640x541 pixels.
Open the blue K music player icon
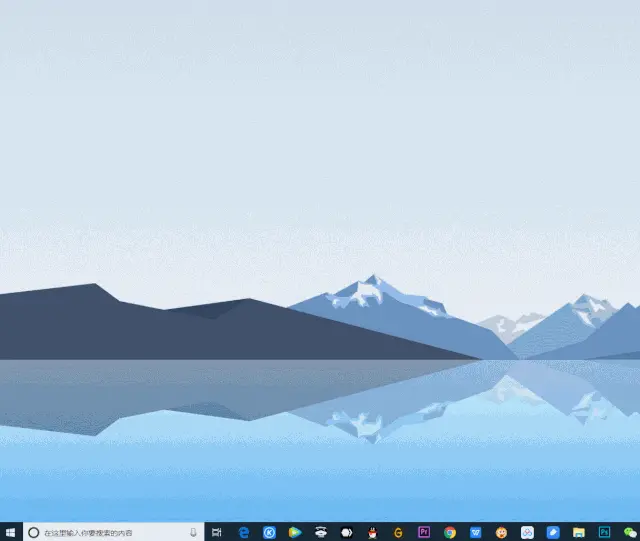point(269,532)
